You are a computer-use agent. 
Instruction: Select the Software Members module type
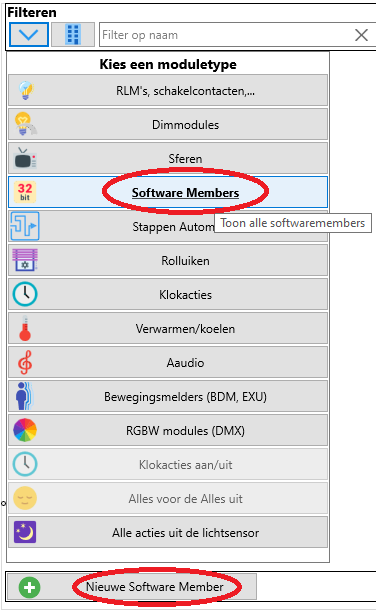[168, 192]
